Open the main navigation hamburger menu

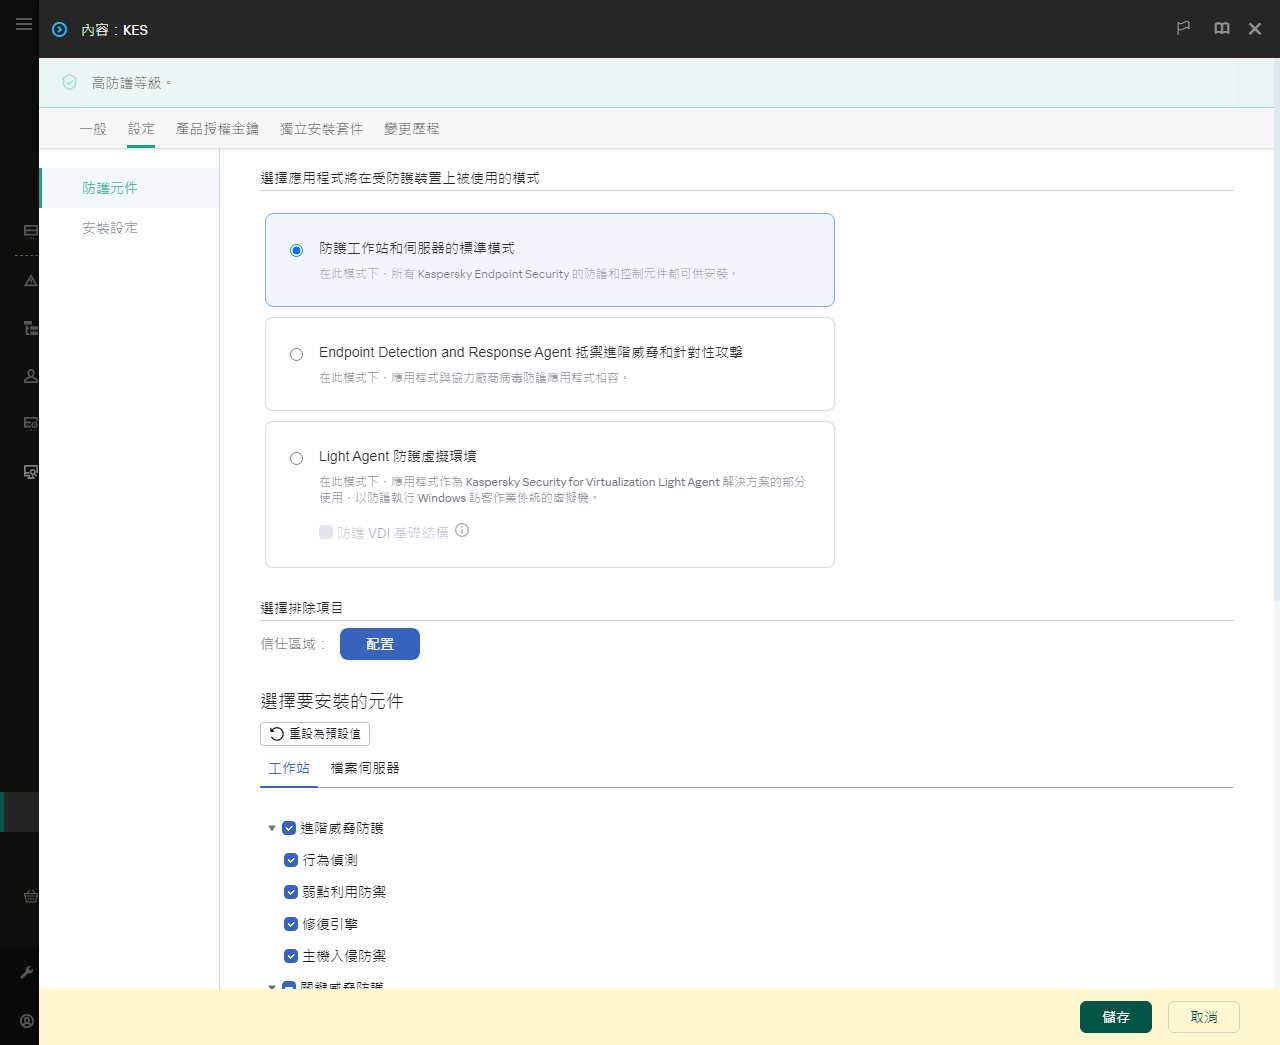(x=24, y=24)
